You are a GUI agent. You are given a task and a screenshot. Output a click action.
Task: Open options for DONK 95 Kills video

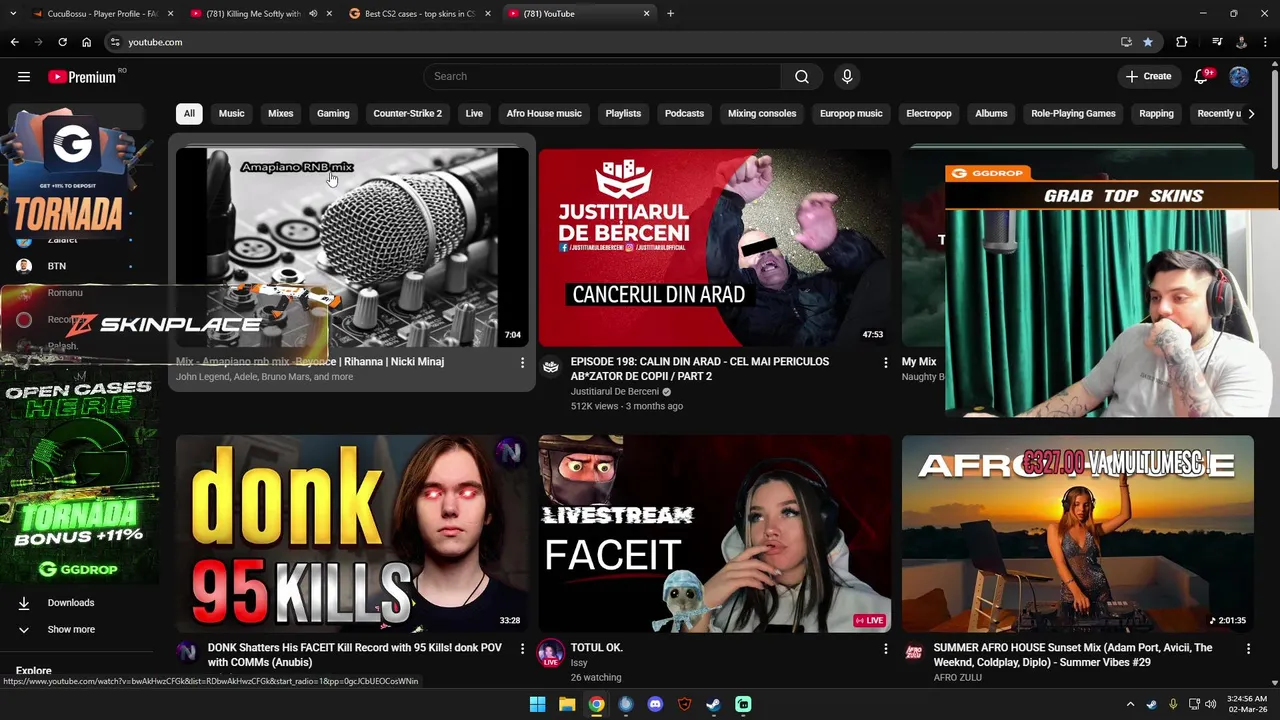tap(522, 649)
